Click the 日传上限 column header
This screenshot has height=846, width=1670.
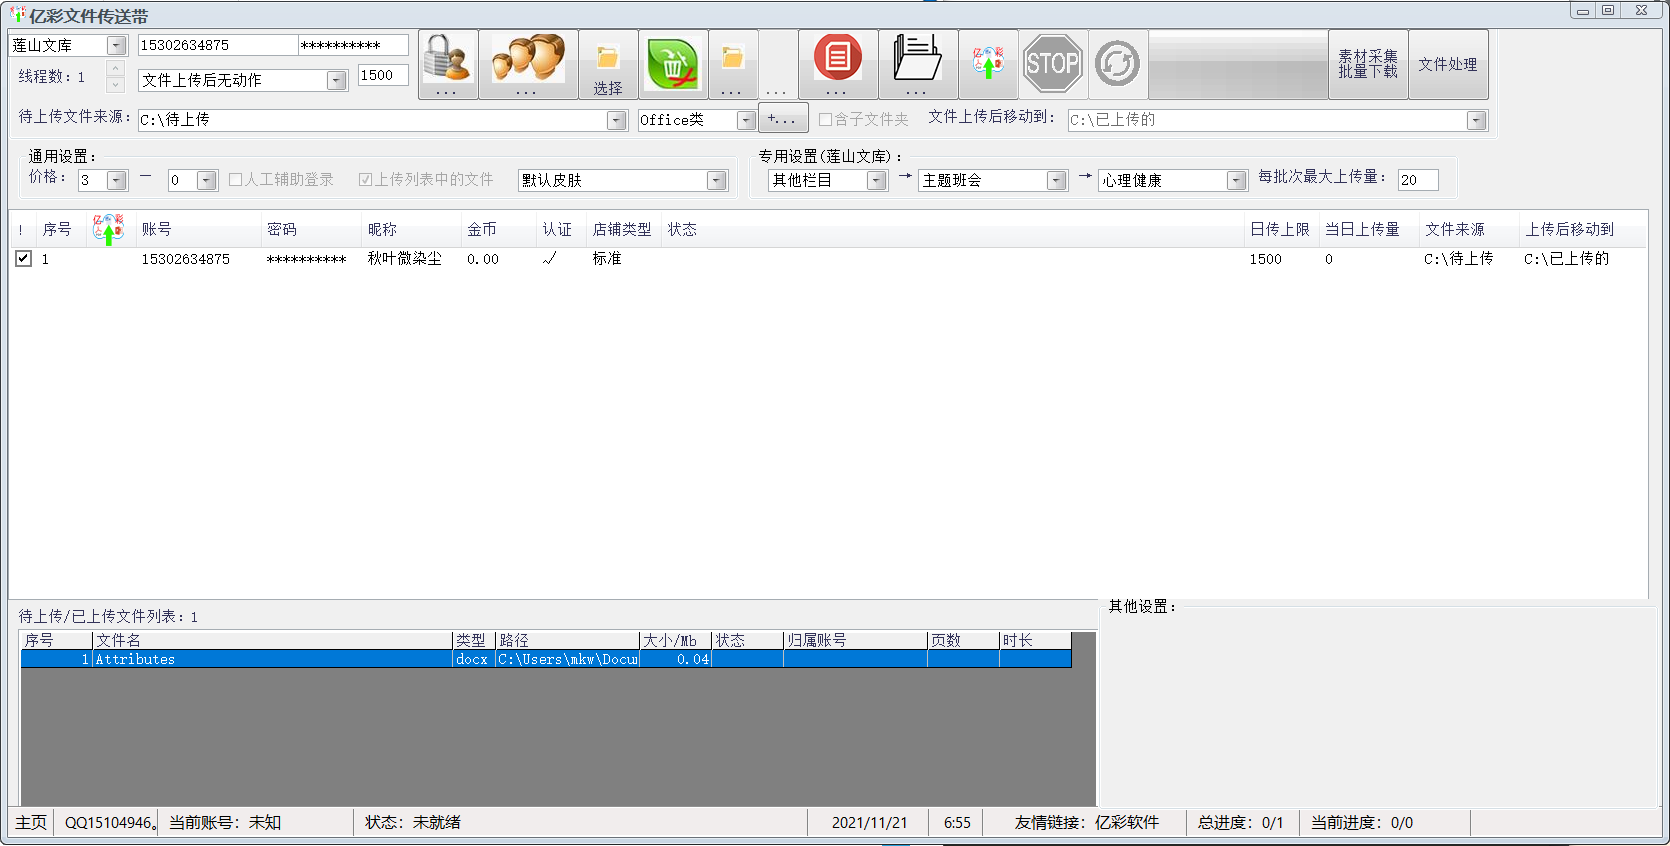click(x=1281, y=229)
